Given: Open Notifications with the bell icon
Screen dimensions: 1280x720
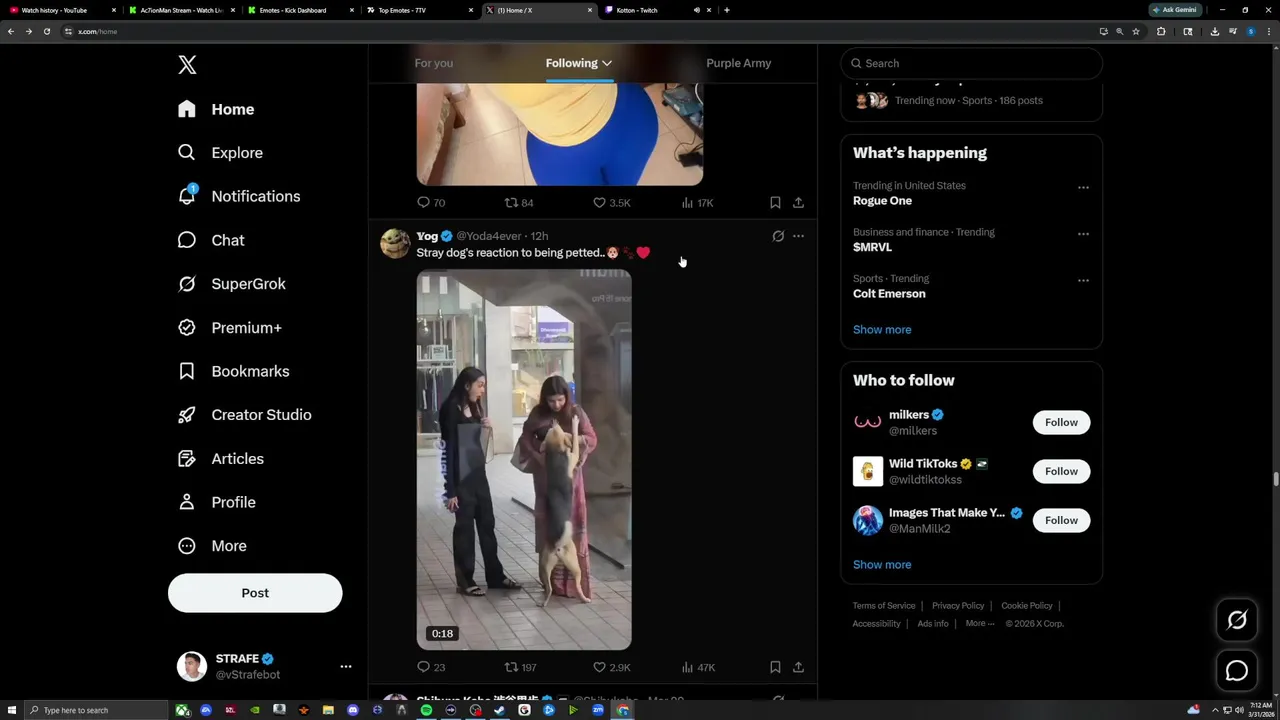Looking at the screenshot, I should point(187,196).
